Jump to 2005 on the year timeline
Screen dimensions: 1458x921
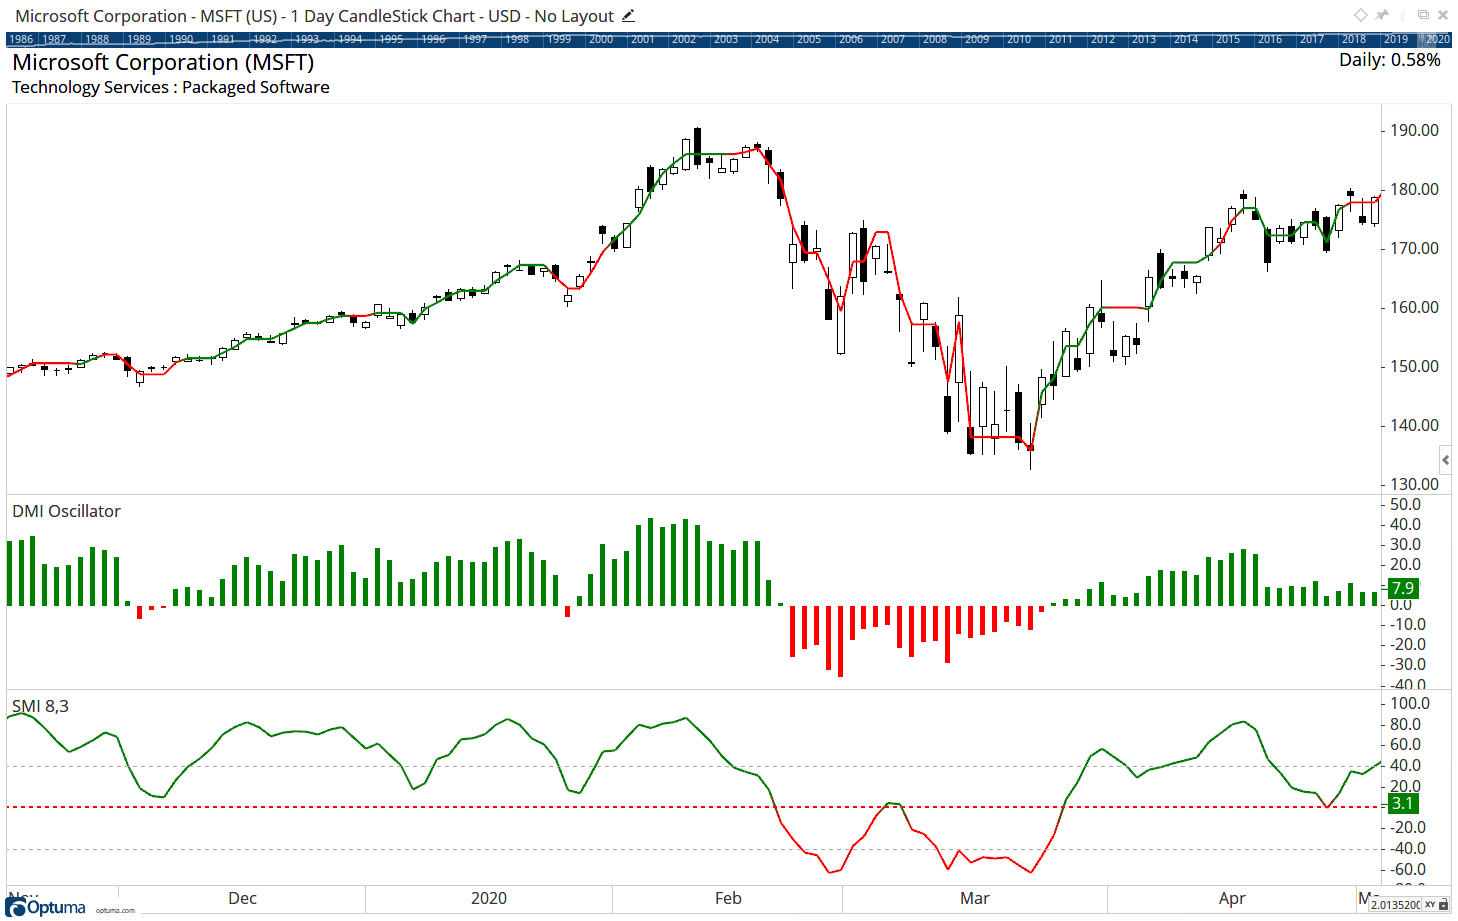tap(809, 40)
